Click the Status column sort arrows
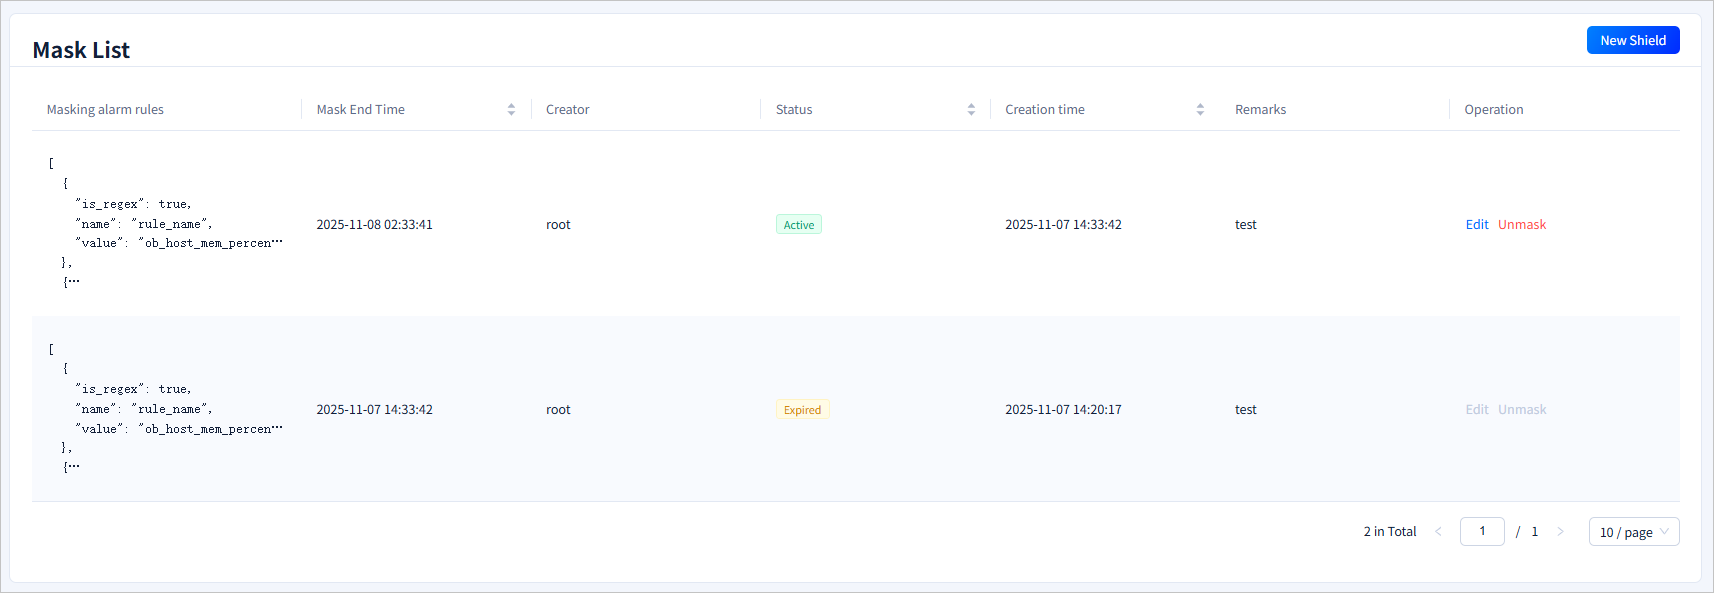The height and width of the screenshot is (593, 1714). pyautogui.click(x=970, y=110)
